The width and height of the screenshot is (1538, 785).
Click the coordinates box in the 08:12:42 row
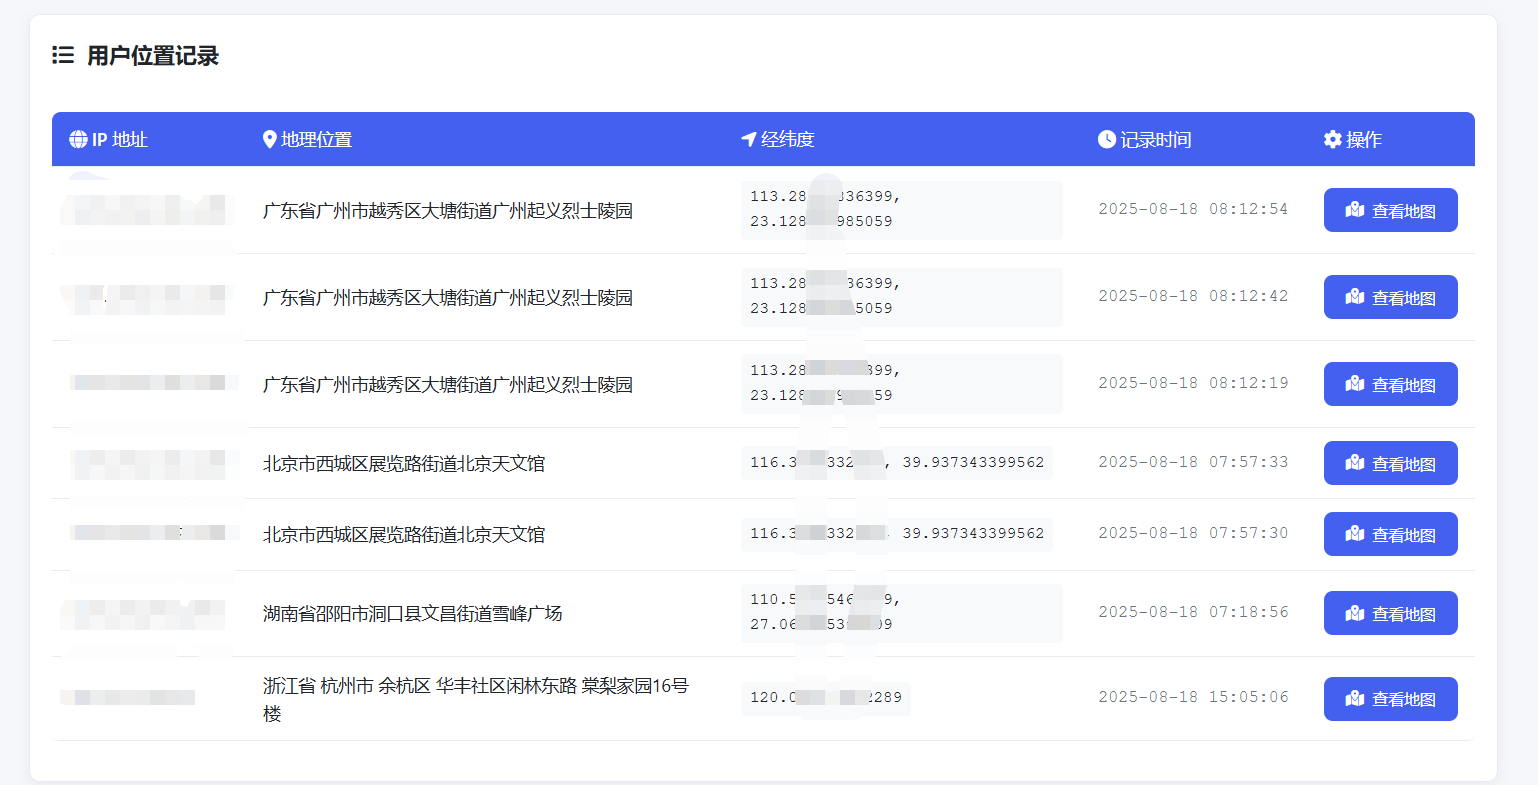(902, 297)
